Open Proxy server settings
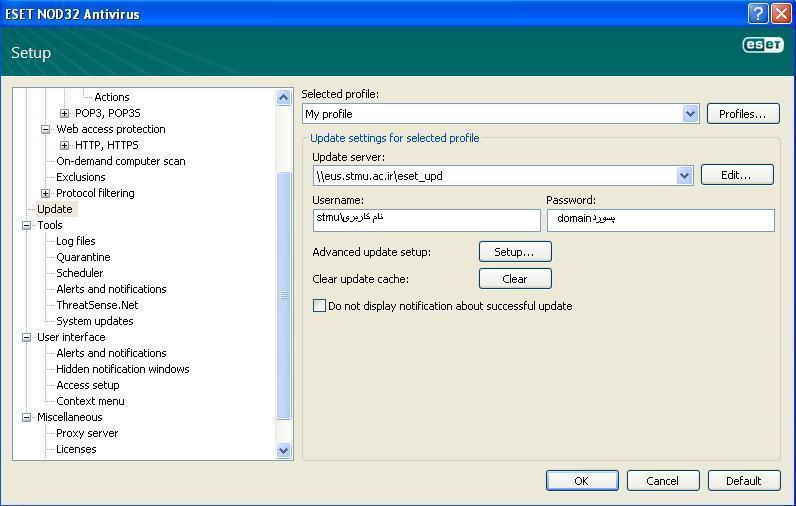796x506 pixels. tap(87, 433)
